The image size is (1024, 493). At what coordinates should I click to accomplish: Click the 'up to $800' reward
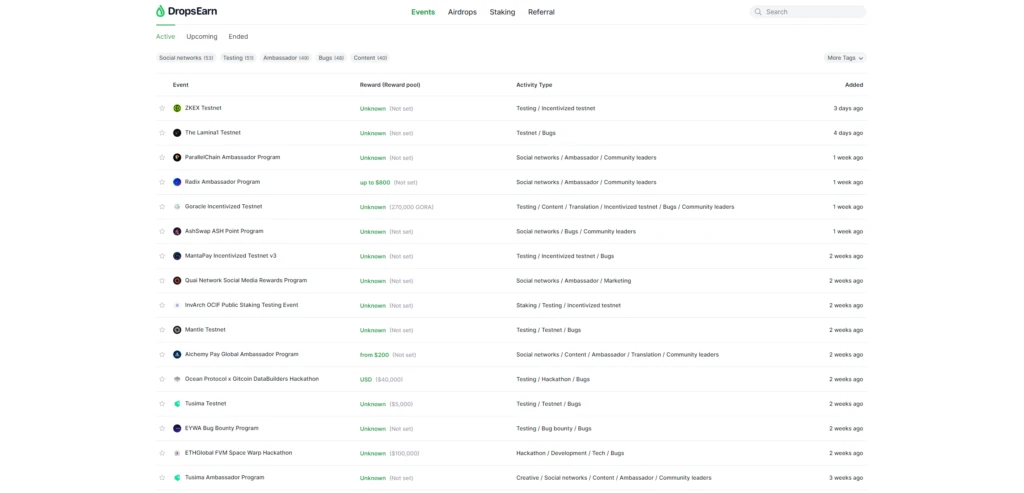(375, 182)
